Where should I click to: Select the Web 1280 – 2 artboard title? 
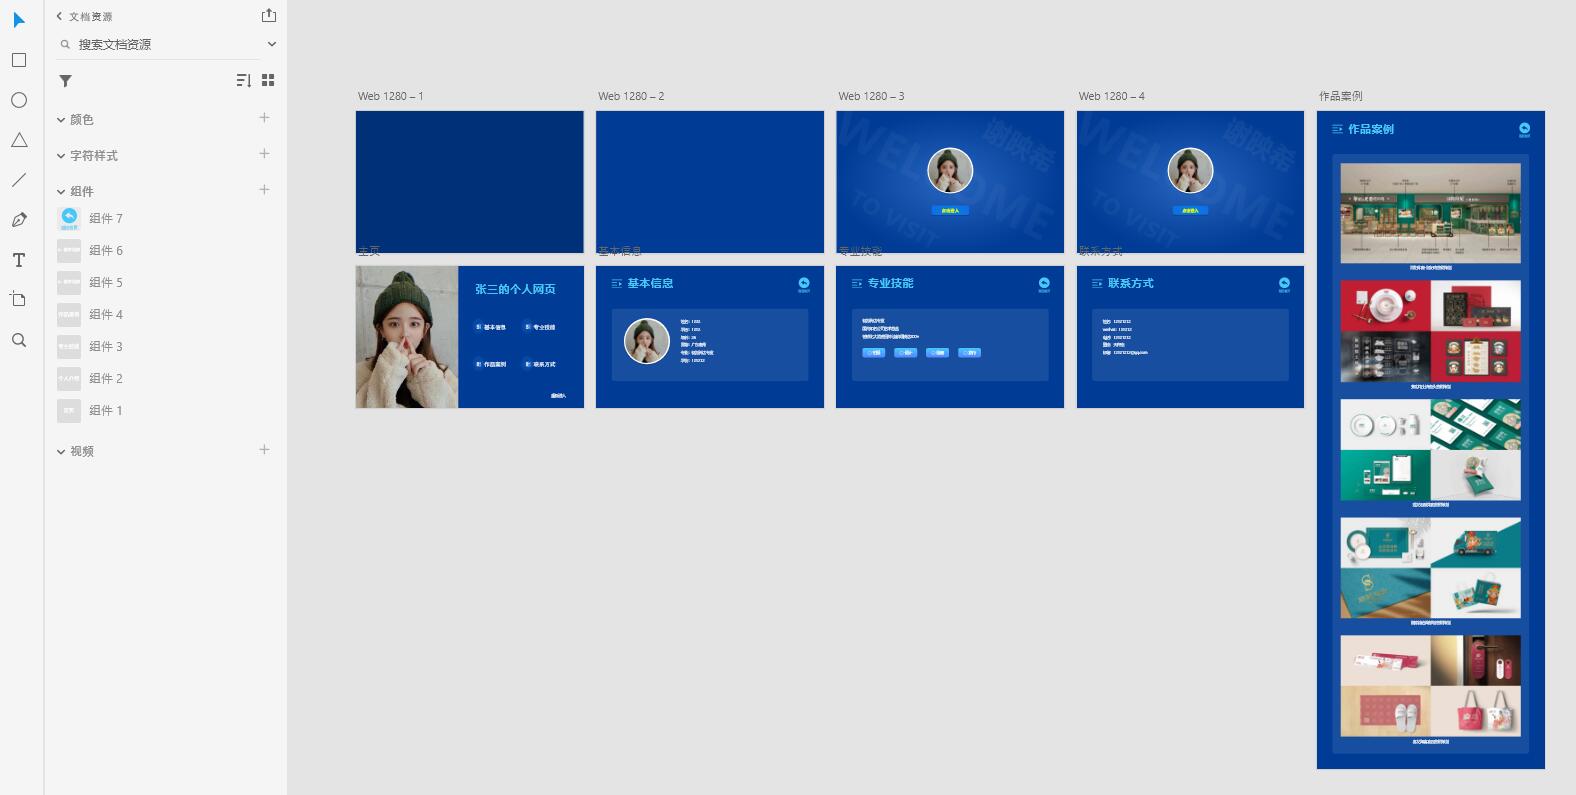point(631,96)
